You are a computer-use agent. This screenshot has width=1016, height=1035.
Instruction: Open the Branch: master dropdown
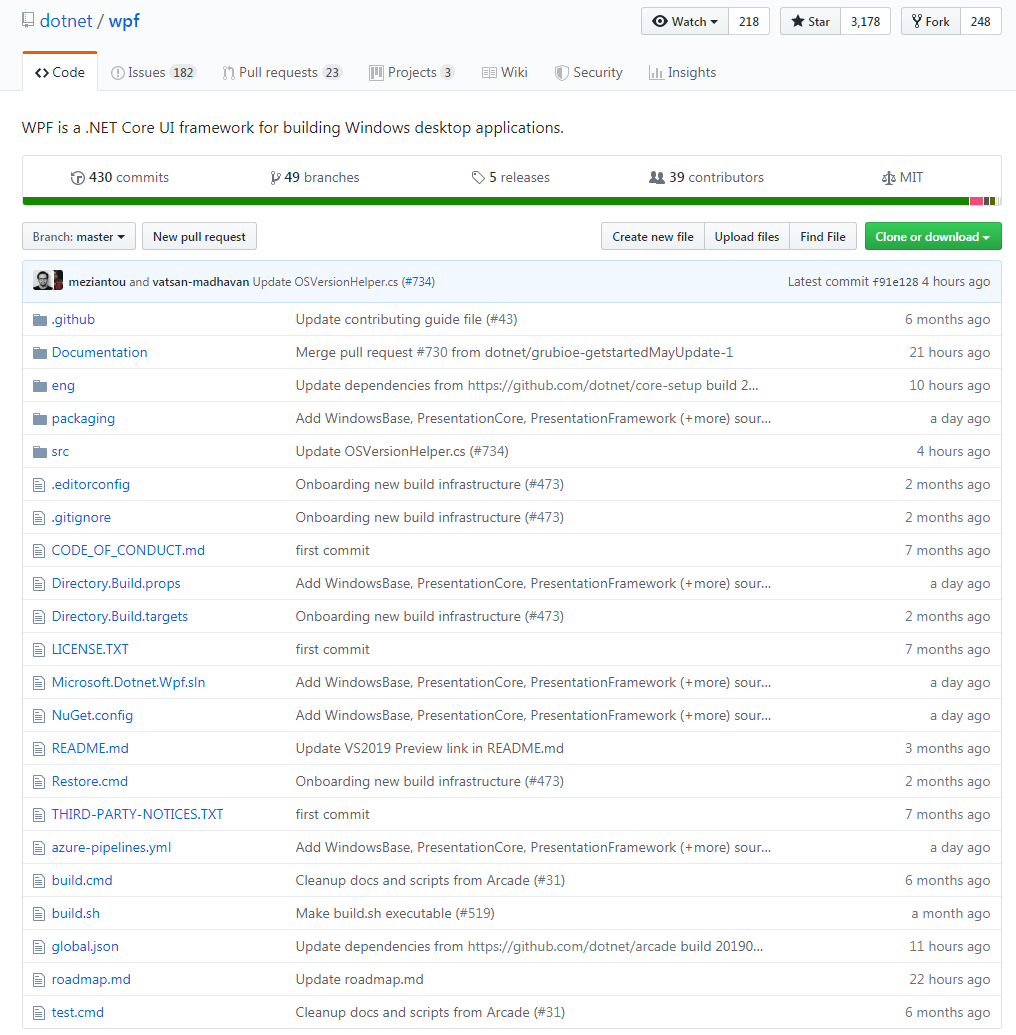[x=79, y=236]
